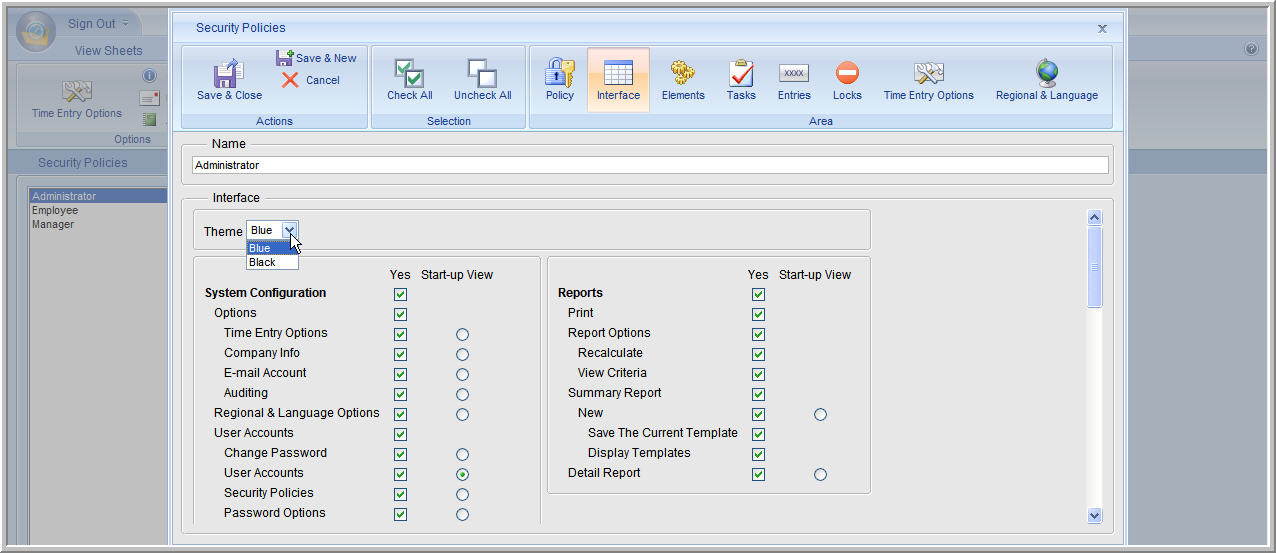This screenshot has height=553, width=1276.
Task: Set Time Entry Options as start-up view
Action: (462, 334)
